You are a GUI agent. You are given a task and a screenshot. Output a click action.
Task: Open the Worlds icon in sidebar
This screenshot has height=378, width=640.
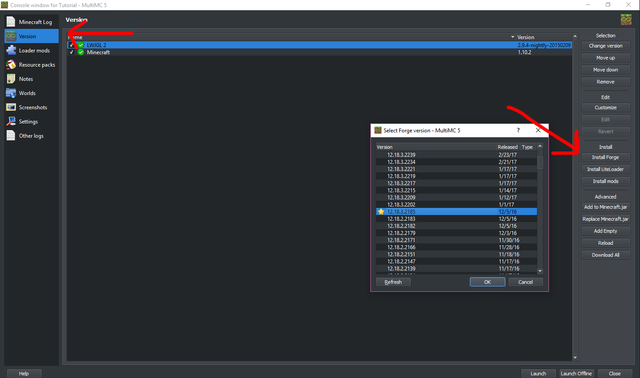[x=11, y=93]
